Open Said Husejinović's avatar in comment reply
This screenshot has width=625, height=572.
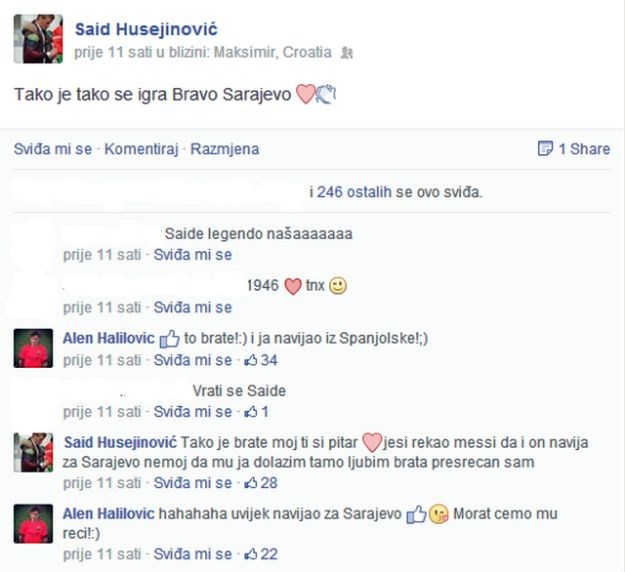(33, 452)
